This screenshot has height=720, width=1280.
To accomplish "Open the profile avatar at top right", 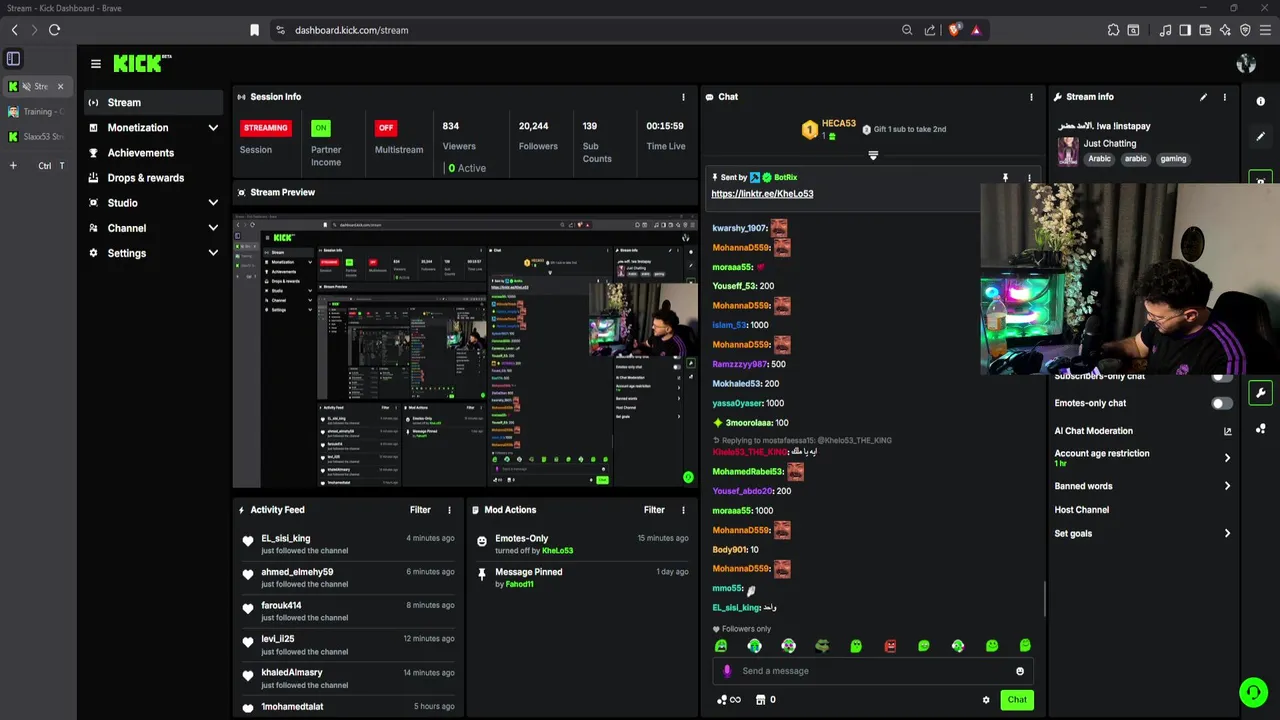I will pyautogui.click(x=1246, y=64).
